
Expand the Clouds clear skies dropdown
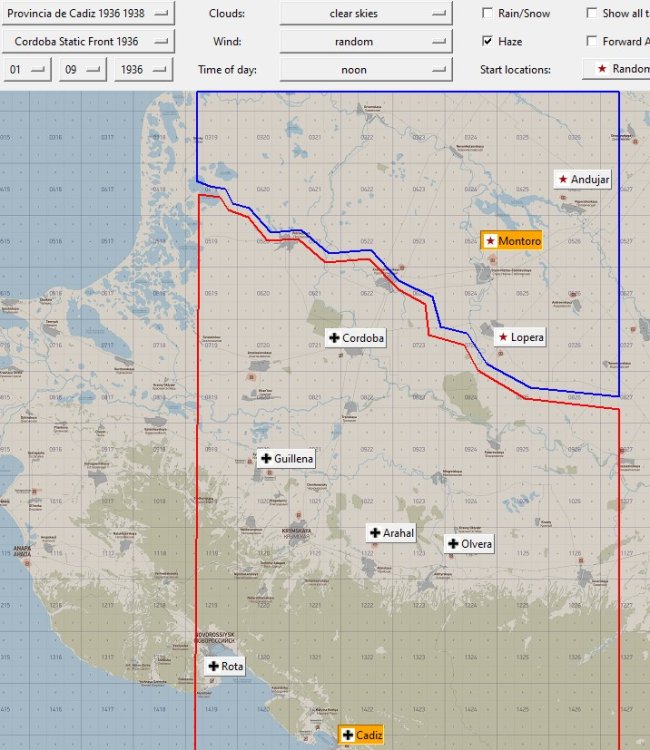click(x=366, y=13)
